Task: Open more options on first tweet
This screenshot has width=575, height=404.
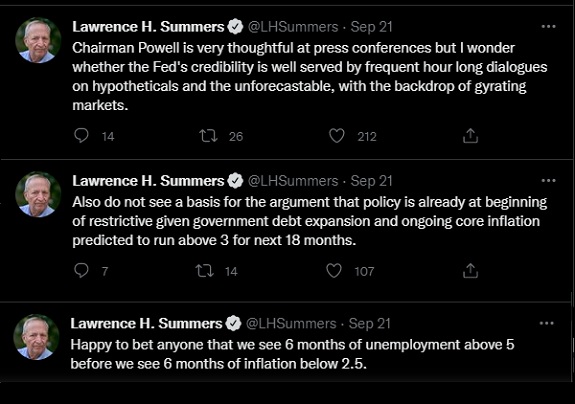Action: pyautogui.click(x=548, y=26)
